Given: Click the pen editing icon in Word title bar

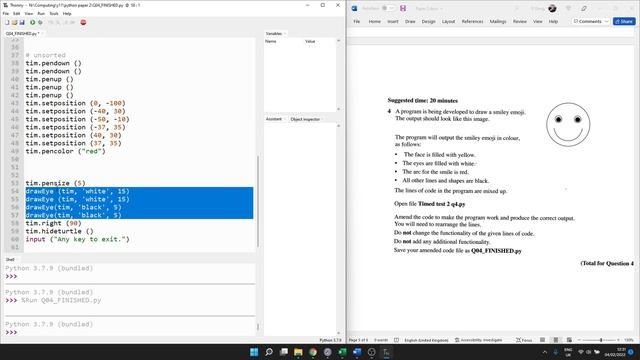Looking at the screenshot, I should [x=584, y=8].
